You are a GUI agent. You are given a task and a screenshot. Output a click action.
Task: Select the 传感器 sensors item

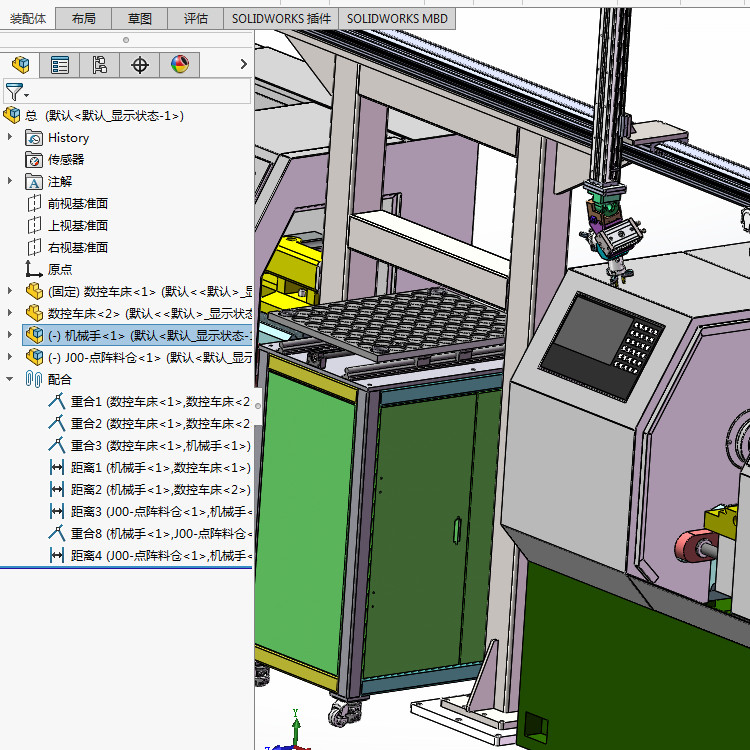(66, 160)
